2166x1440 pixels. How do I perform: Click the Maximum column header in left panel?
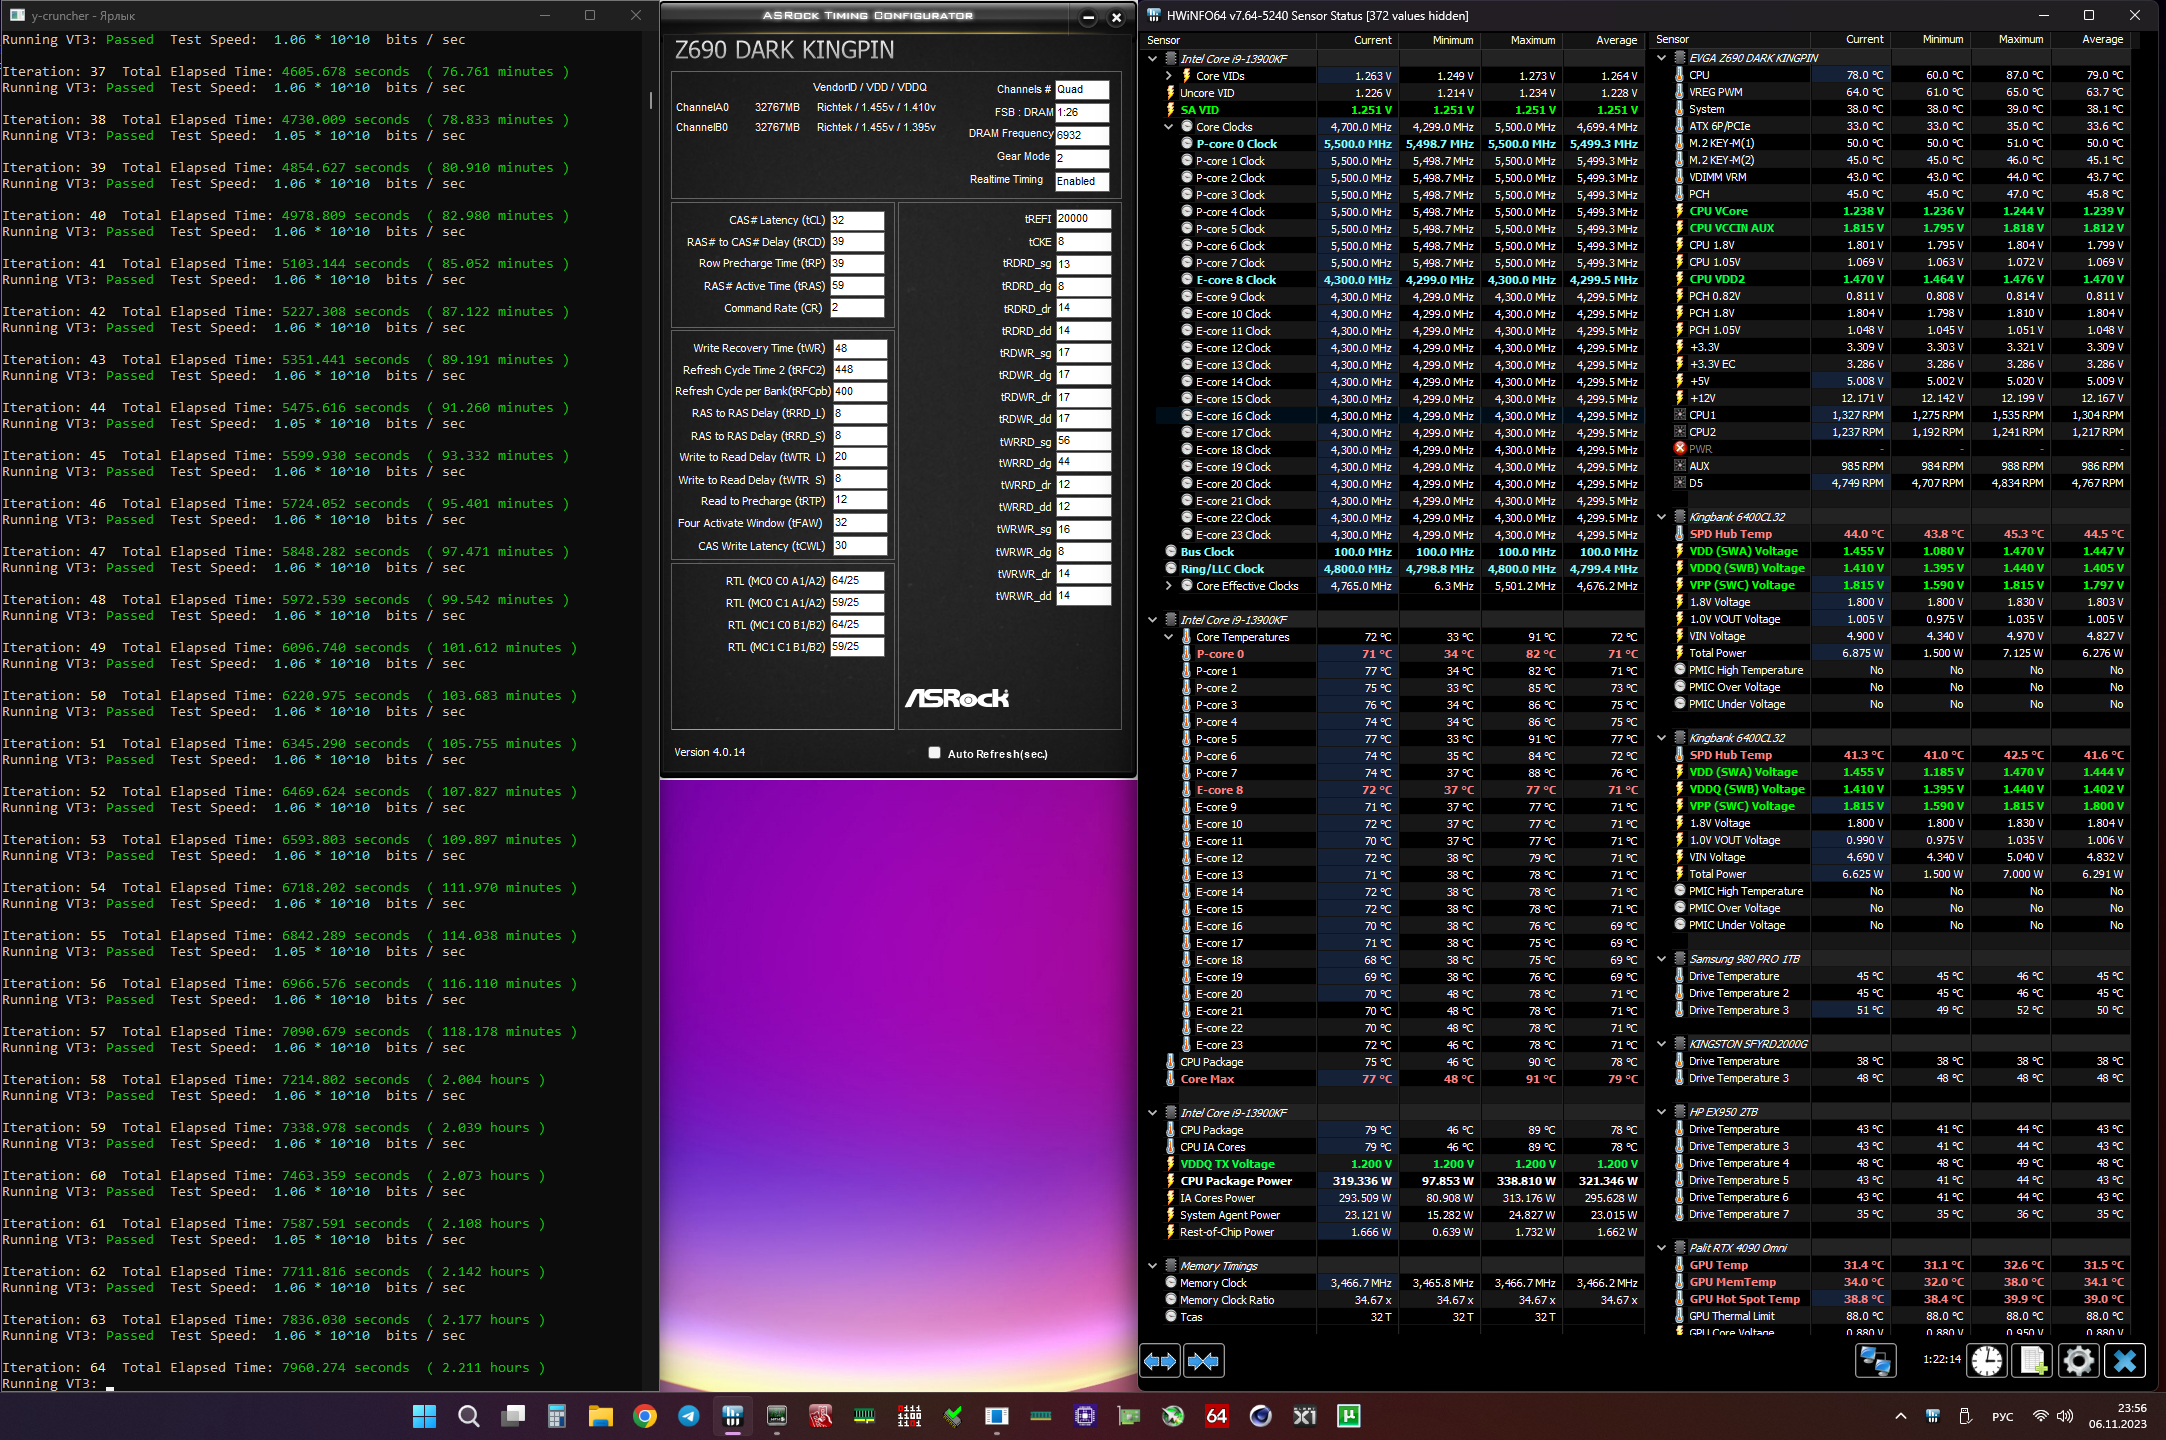tap(1532, 40)
